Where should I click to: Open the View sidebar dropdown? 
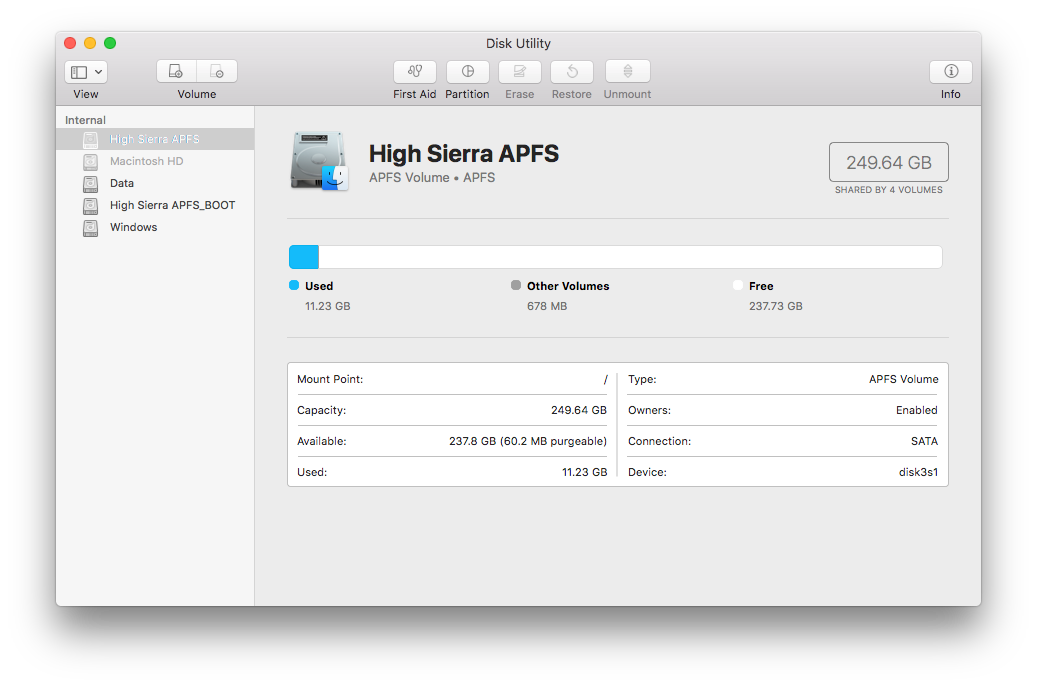click(86, 72)
